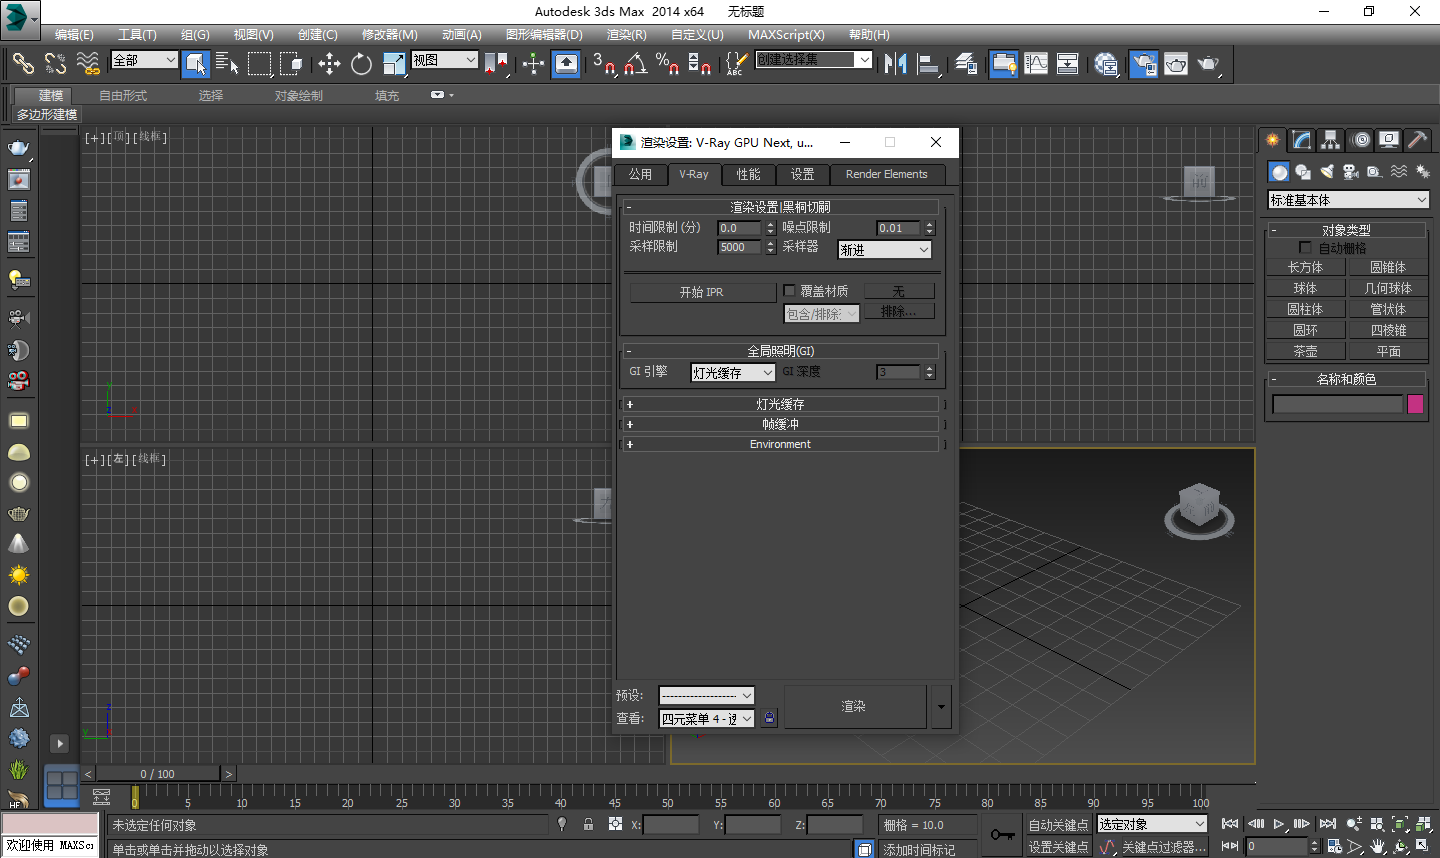Expand the Environment rollout
This screenshot has height=858, width=1440.
(x=780, y=443)
